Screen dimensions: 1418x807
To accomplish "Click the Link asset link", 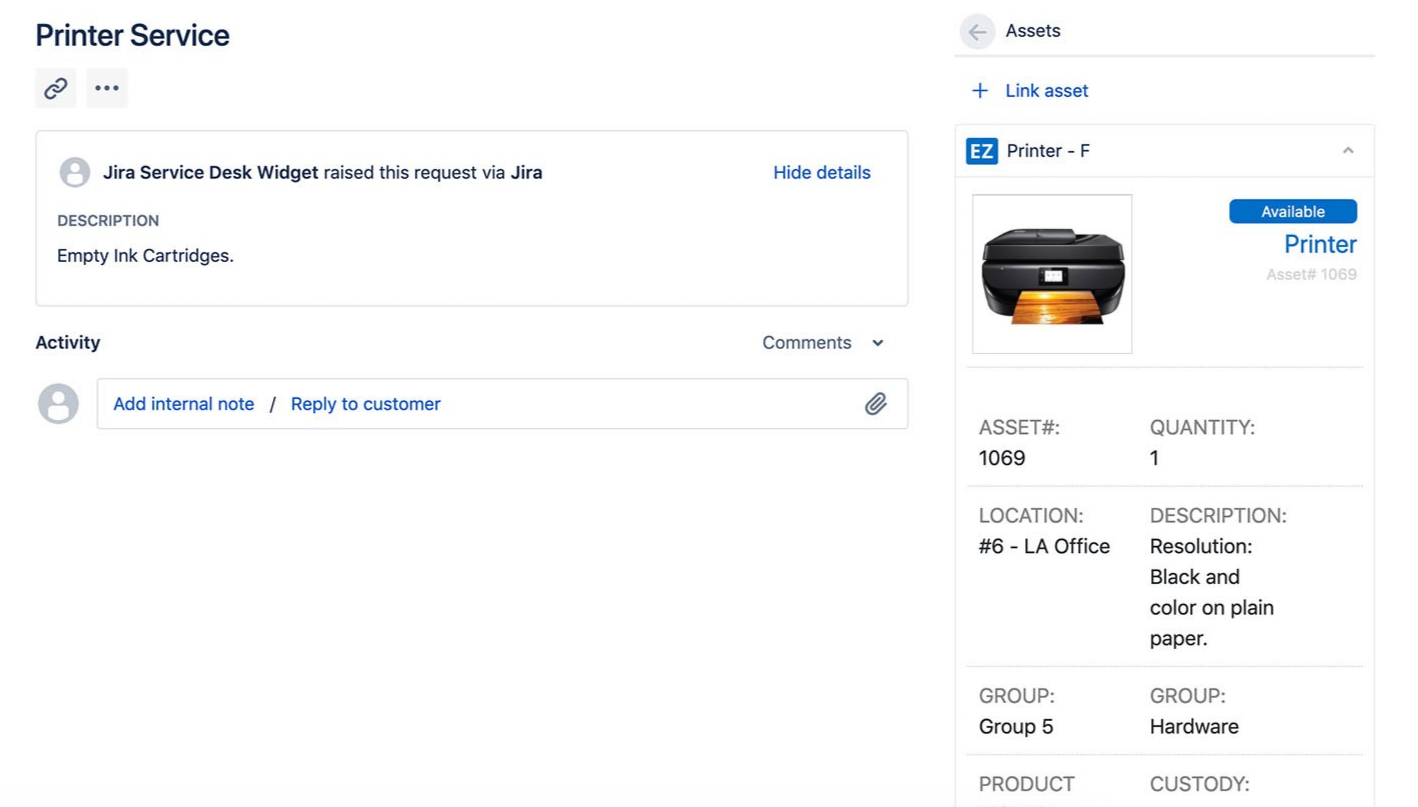I will point(1046,91).
